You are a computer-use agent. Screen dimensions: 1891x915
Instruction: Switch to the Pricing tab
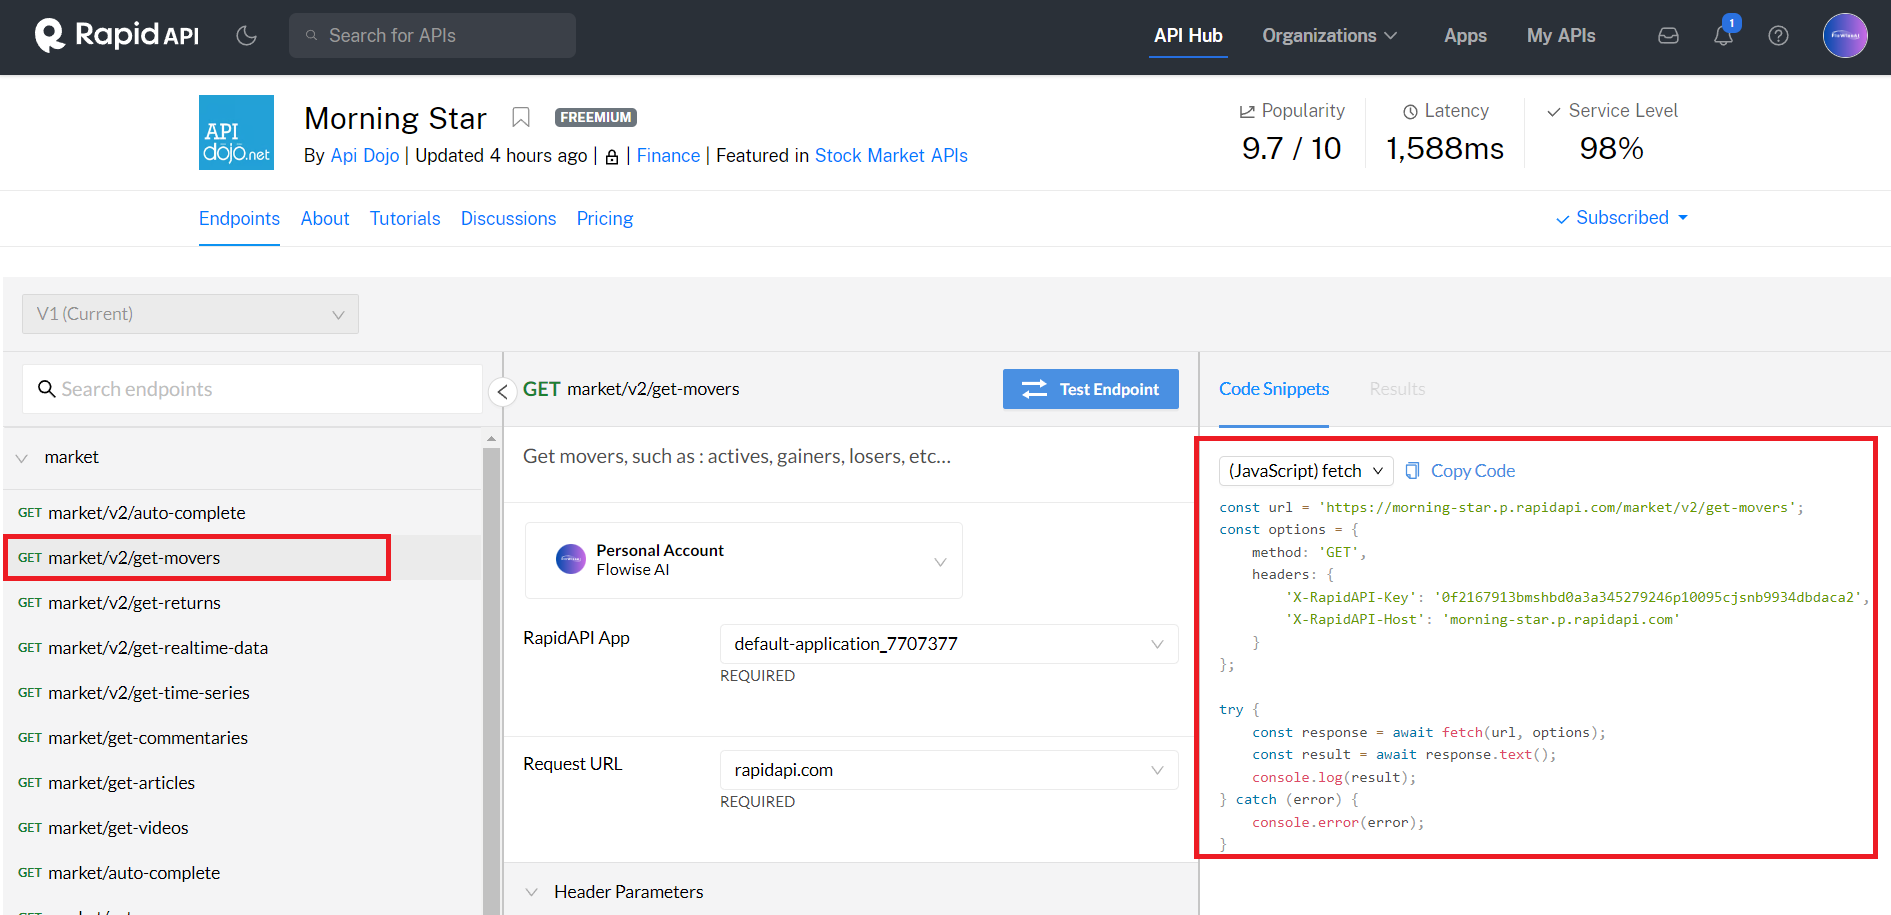click(x=604, y=219)
